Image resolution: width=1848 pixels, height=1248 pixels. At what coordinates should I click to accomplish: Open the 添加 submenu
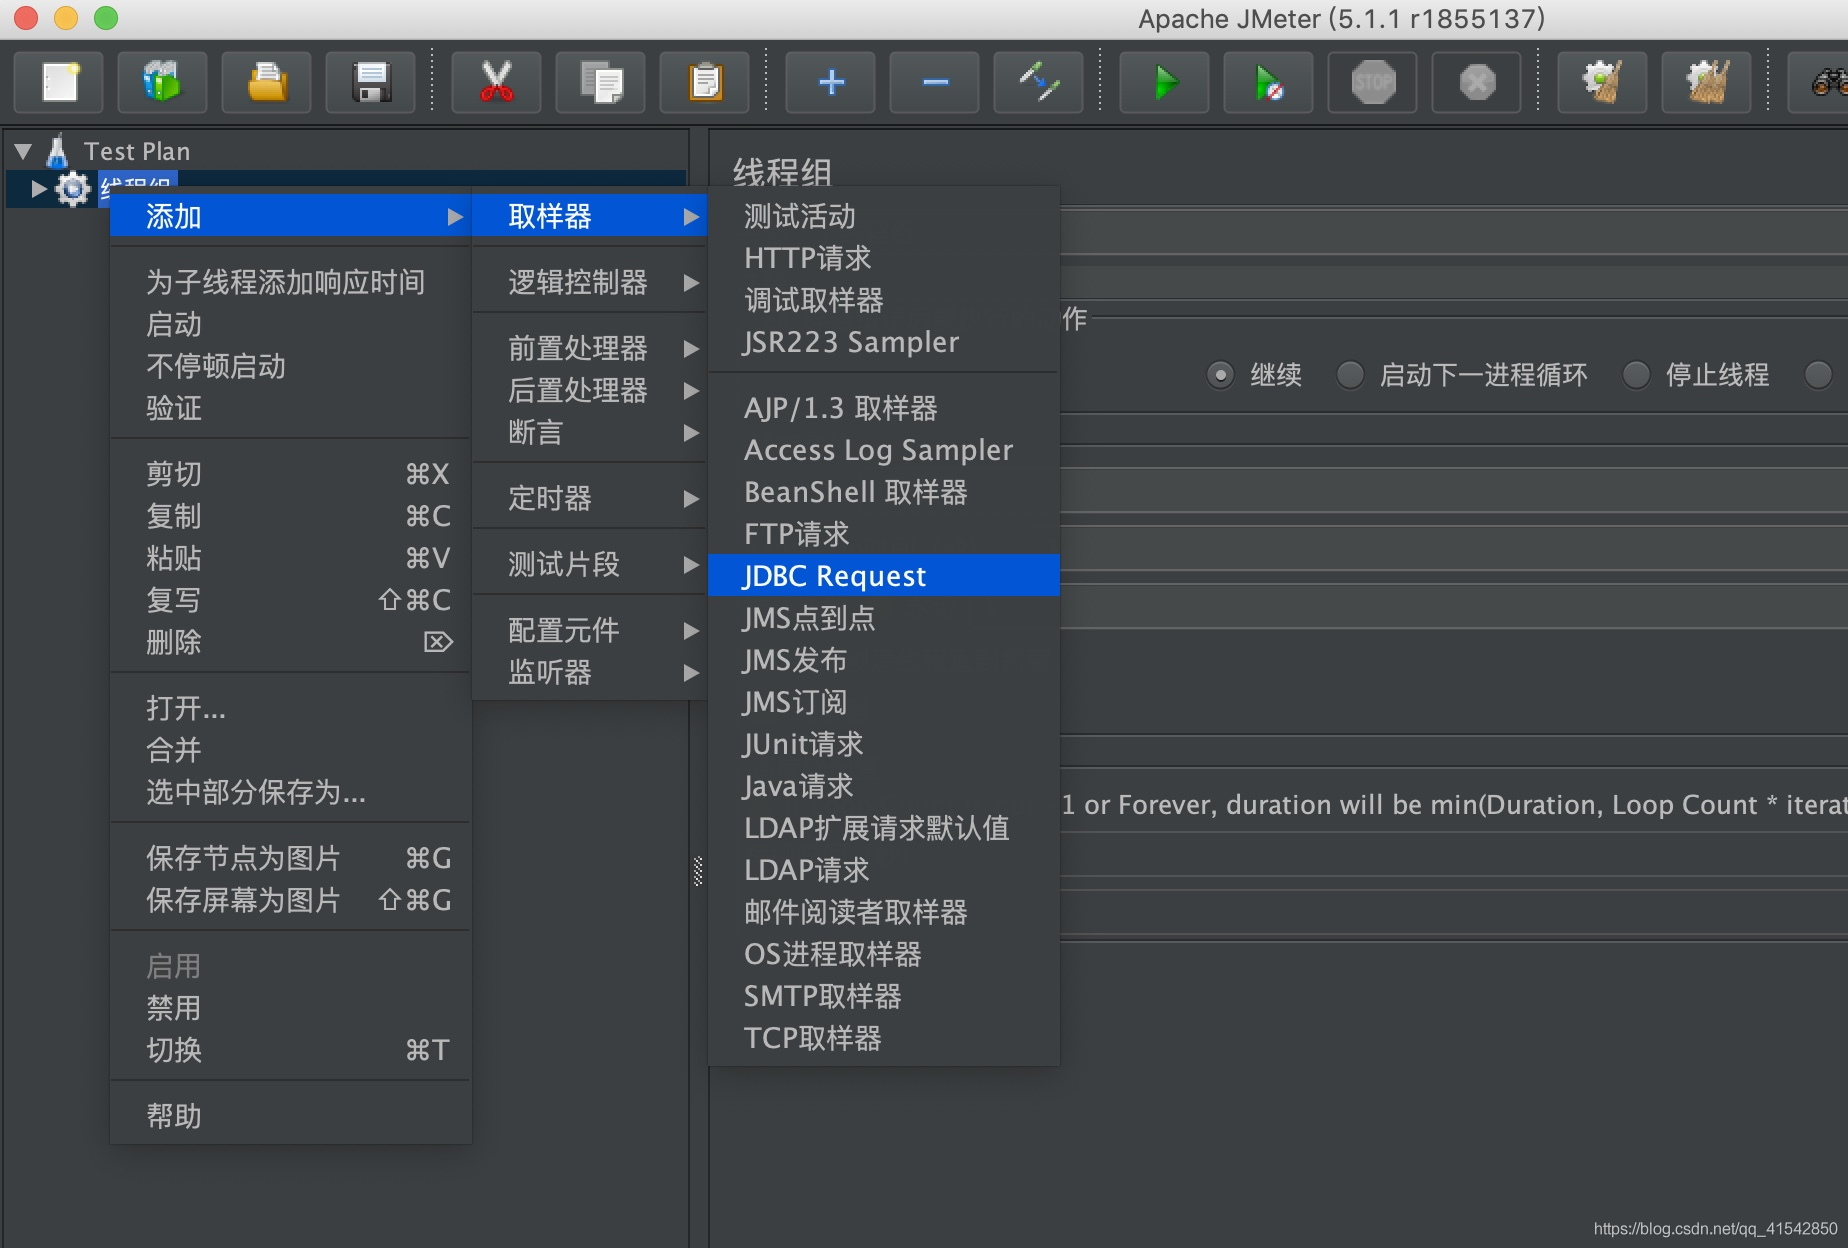[290, 216]
